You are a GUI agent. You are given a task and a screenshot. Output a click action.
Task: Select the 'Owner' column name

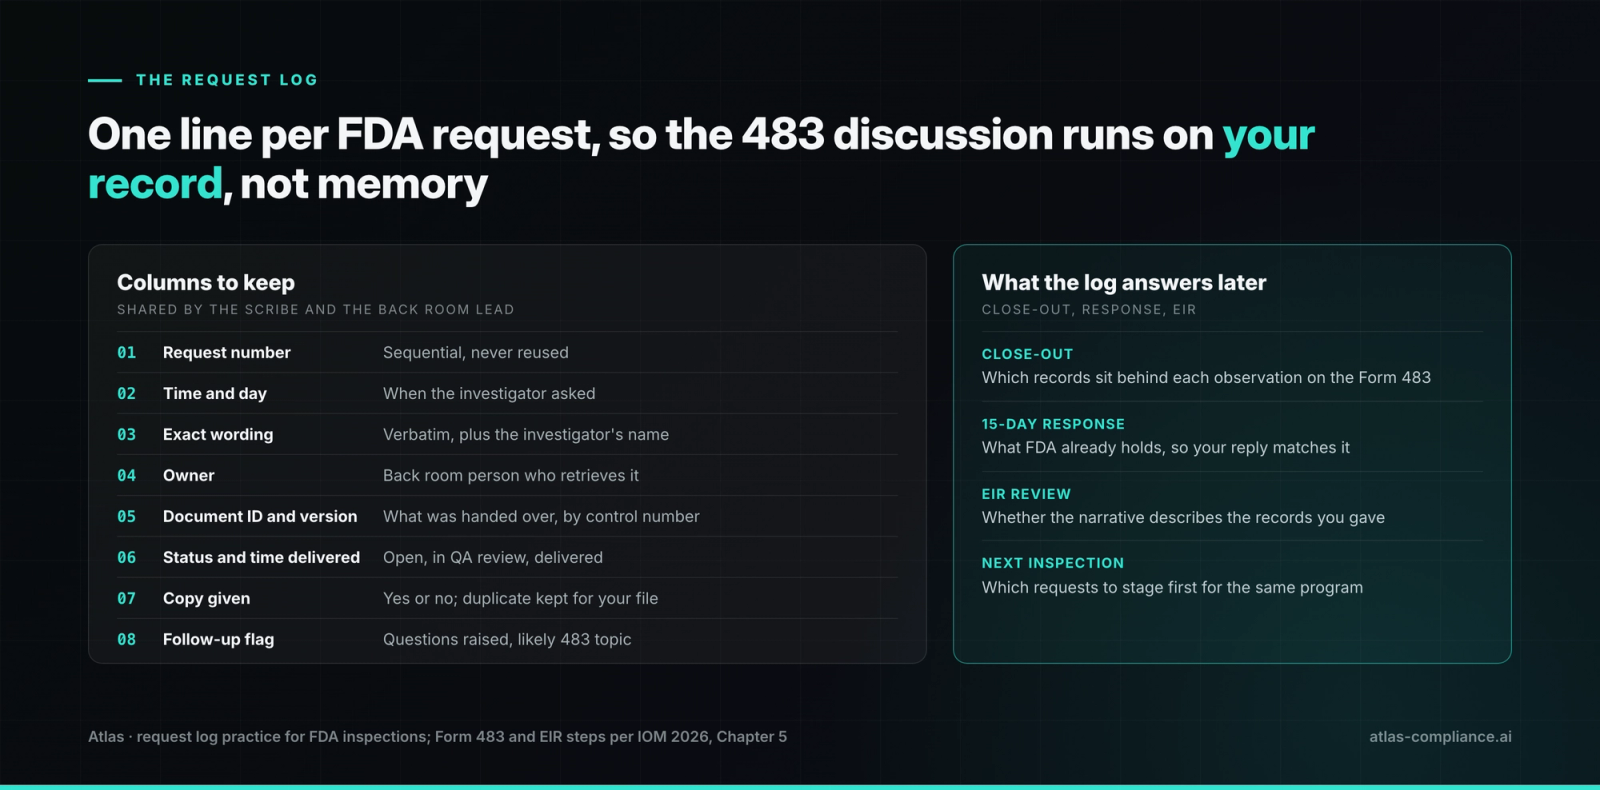189,475
